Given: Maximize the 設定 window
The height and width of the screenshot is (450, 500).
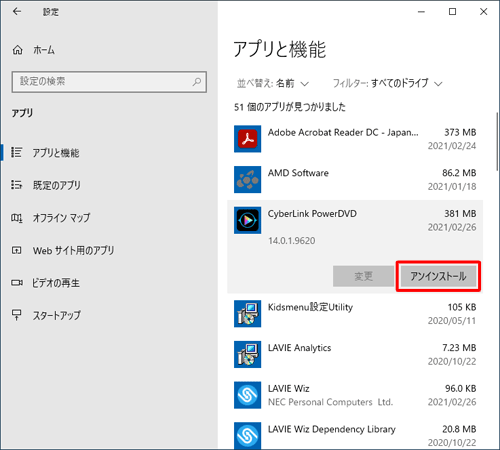Looking at the screenshot, I should tap(452, 12).
